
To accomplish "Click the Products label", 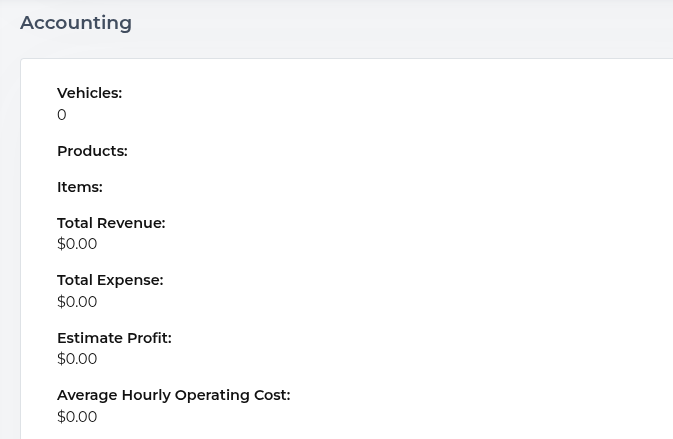I will coord(92,151).
